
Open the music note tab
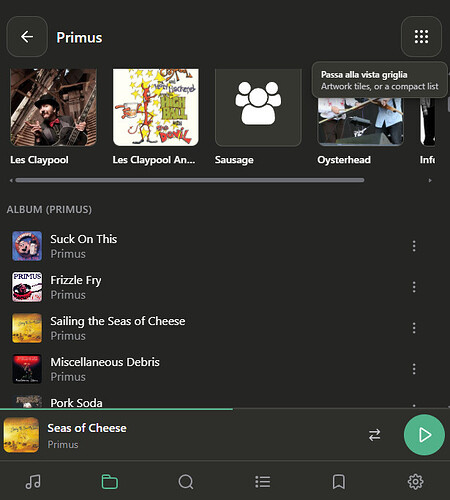click(x=33, y=482)
